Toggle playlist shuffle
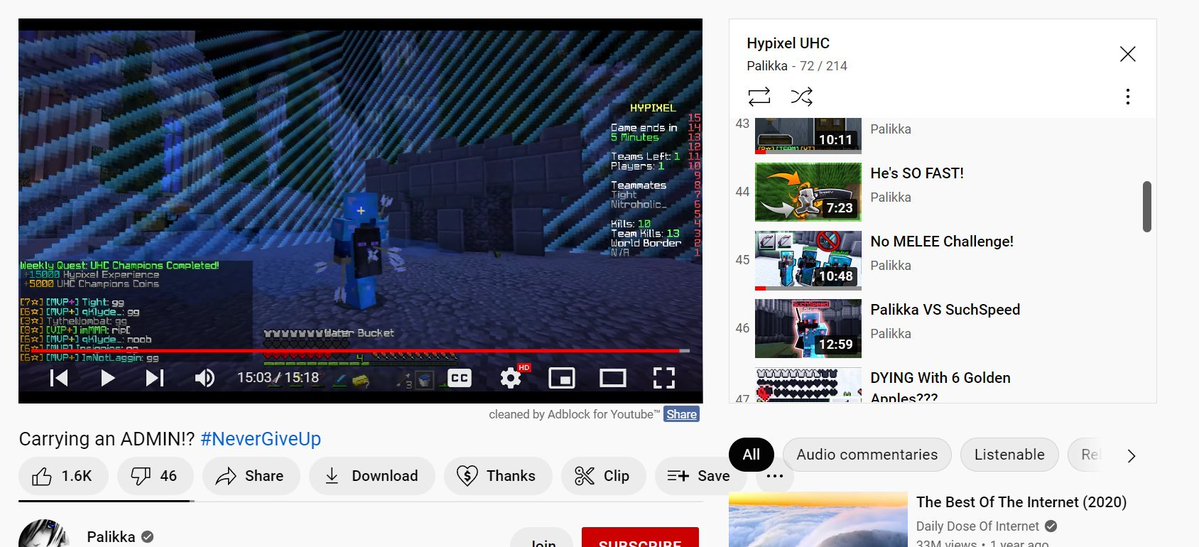1199x547 pixels. (x=801, y=96)
